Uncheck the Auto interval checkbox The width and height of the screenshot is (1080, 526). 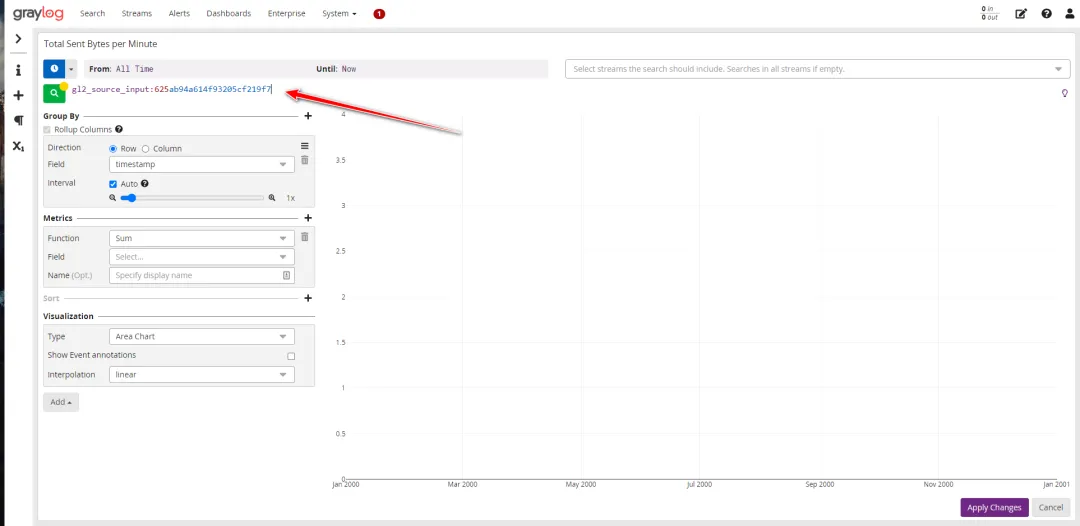tap(113, 184)
